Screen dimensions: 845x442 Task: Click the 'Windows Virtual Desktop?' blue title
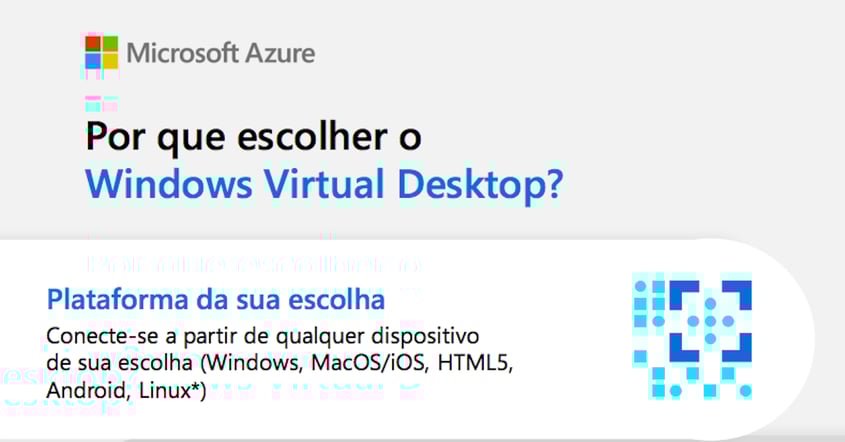click(324, 185)
